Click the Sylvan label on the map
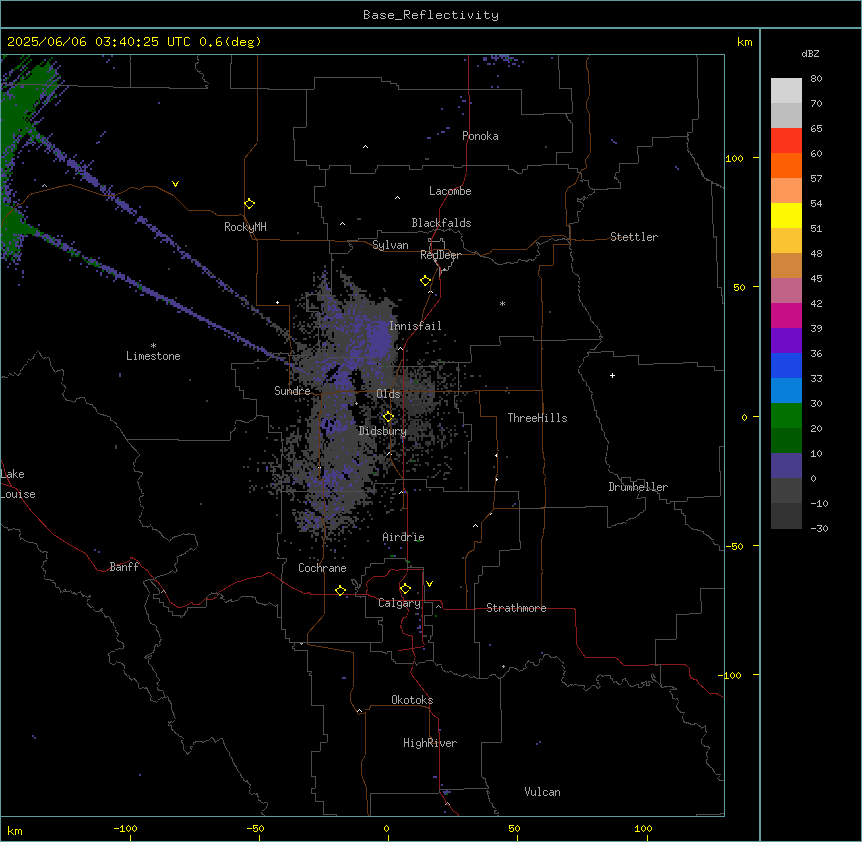This screenshot has width=862, height=842. point(390,245)
